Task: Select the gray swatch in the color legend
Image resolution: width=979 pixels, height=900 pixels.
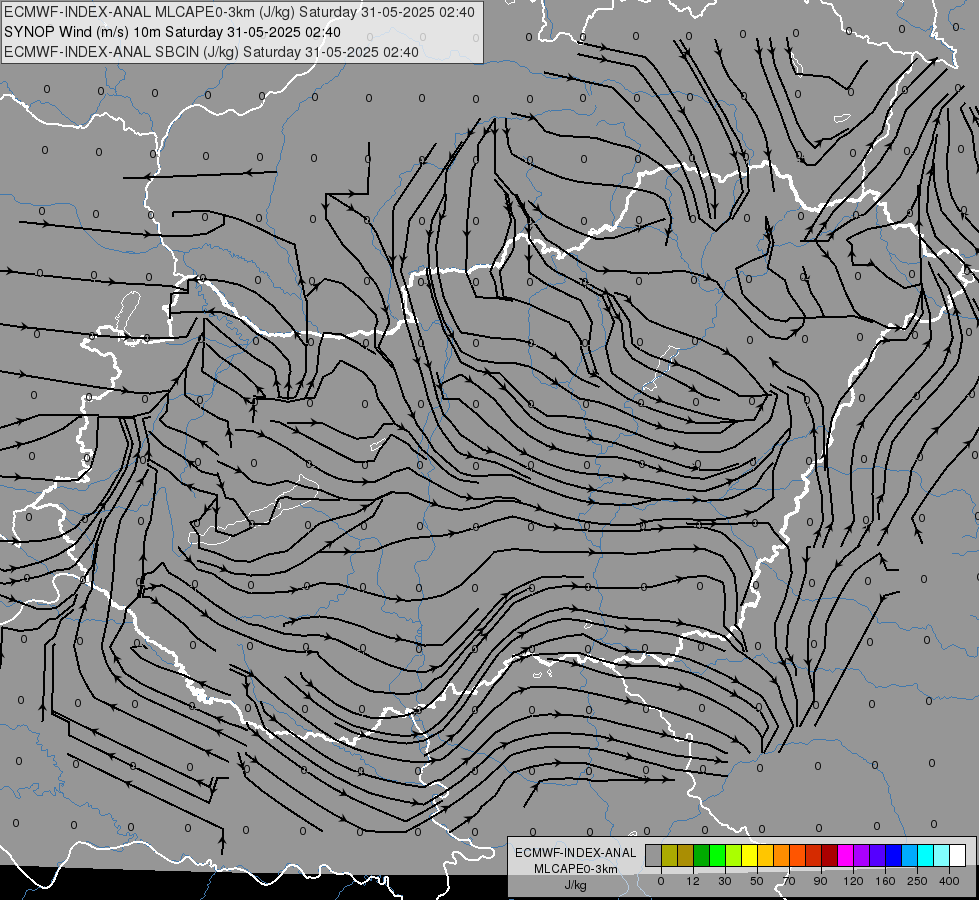Action: pos(654,855)
